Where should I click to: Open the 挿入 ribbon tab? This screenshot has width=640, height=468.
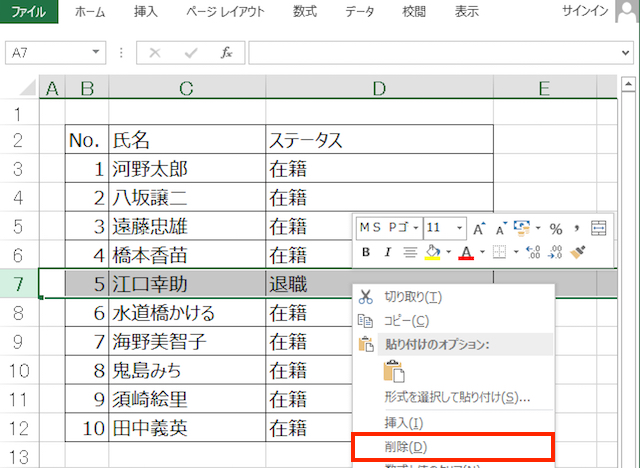[145, 12]
